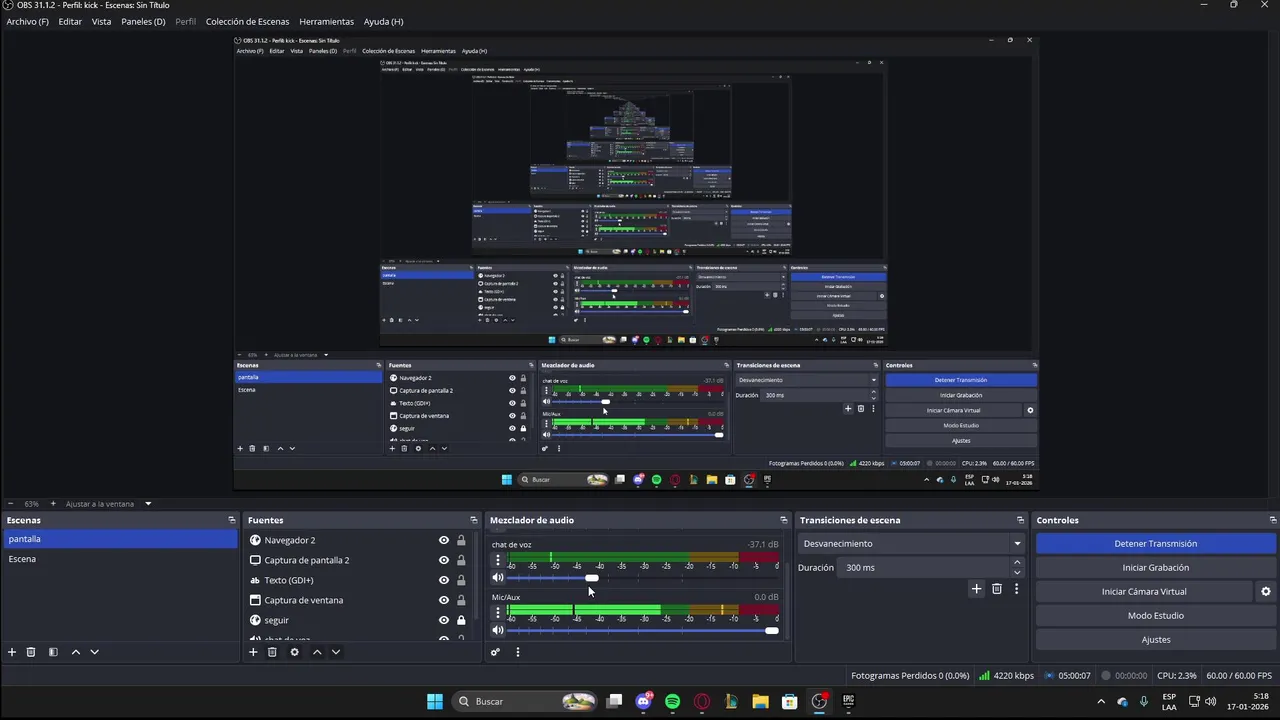Image resolution: width=1280 pixels, height=720 pixels.
Task: Show hidden system tray icons chevron
Action: 1101,701
